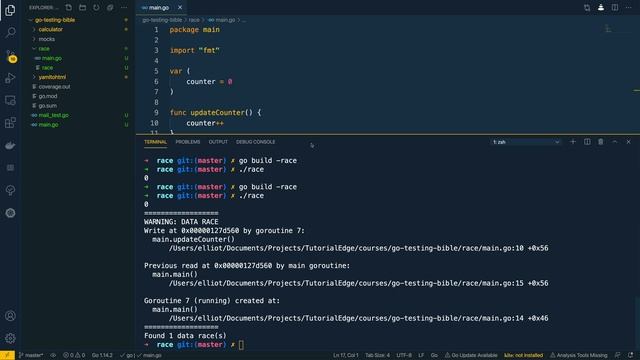The height and width of the screenshot is (360, 640).
Task: Click New File icon in Explorer header
Action: coord(69,7)
